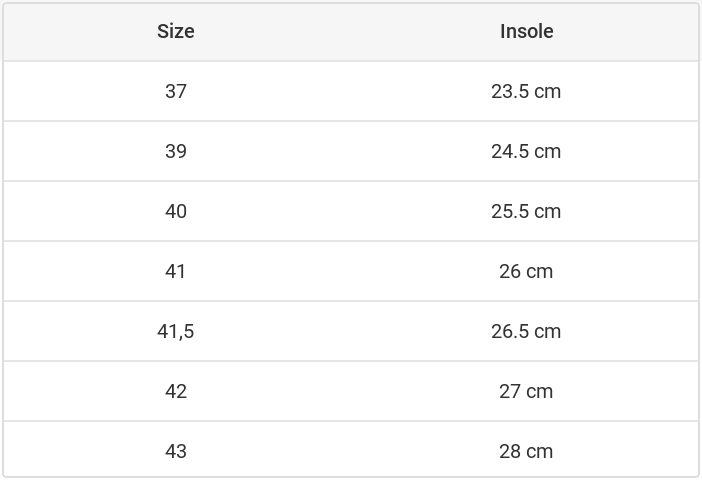Click the Size column header
Image resolution: width=702 pixels, height=480 pixels.
(176, 31)
